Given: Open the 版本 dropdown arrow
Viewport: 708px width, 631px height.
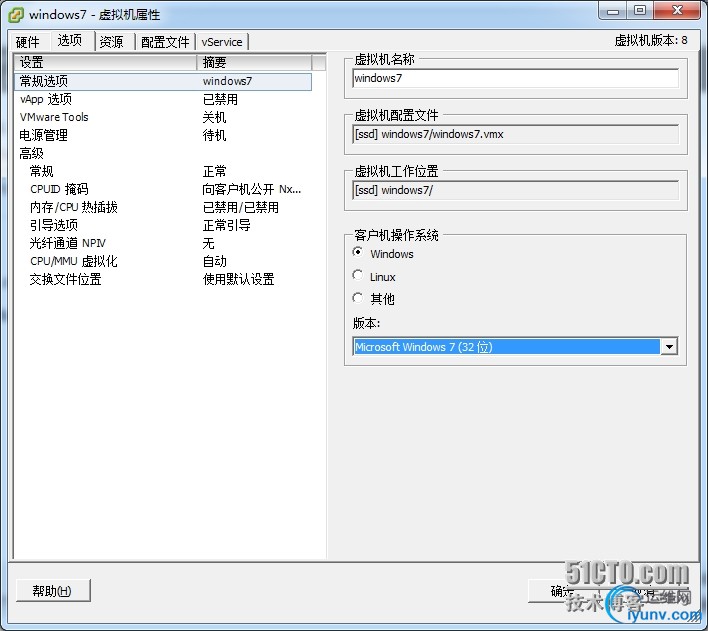Looking at the screenshot, I should coord(669,347).
